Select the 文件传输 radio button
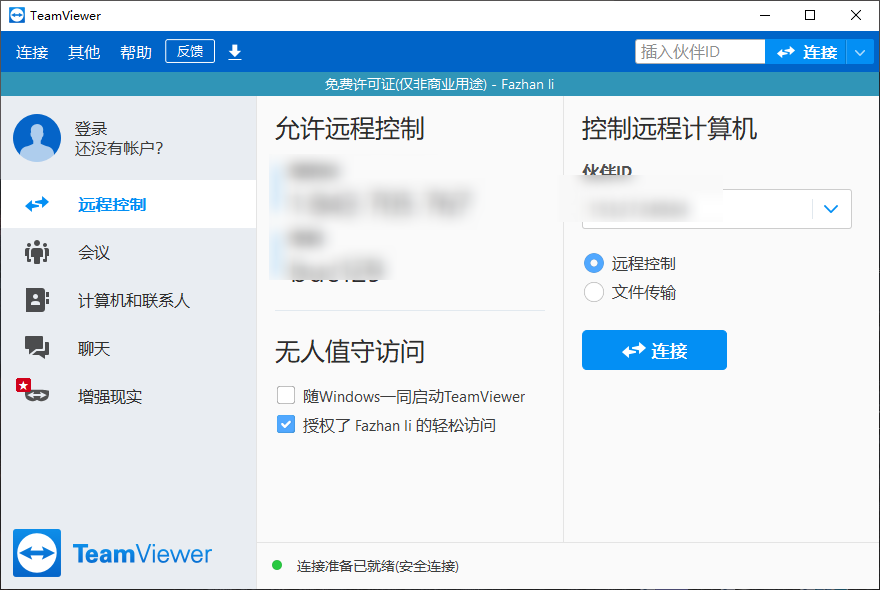The image size is (880, 590). [594, 292]
